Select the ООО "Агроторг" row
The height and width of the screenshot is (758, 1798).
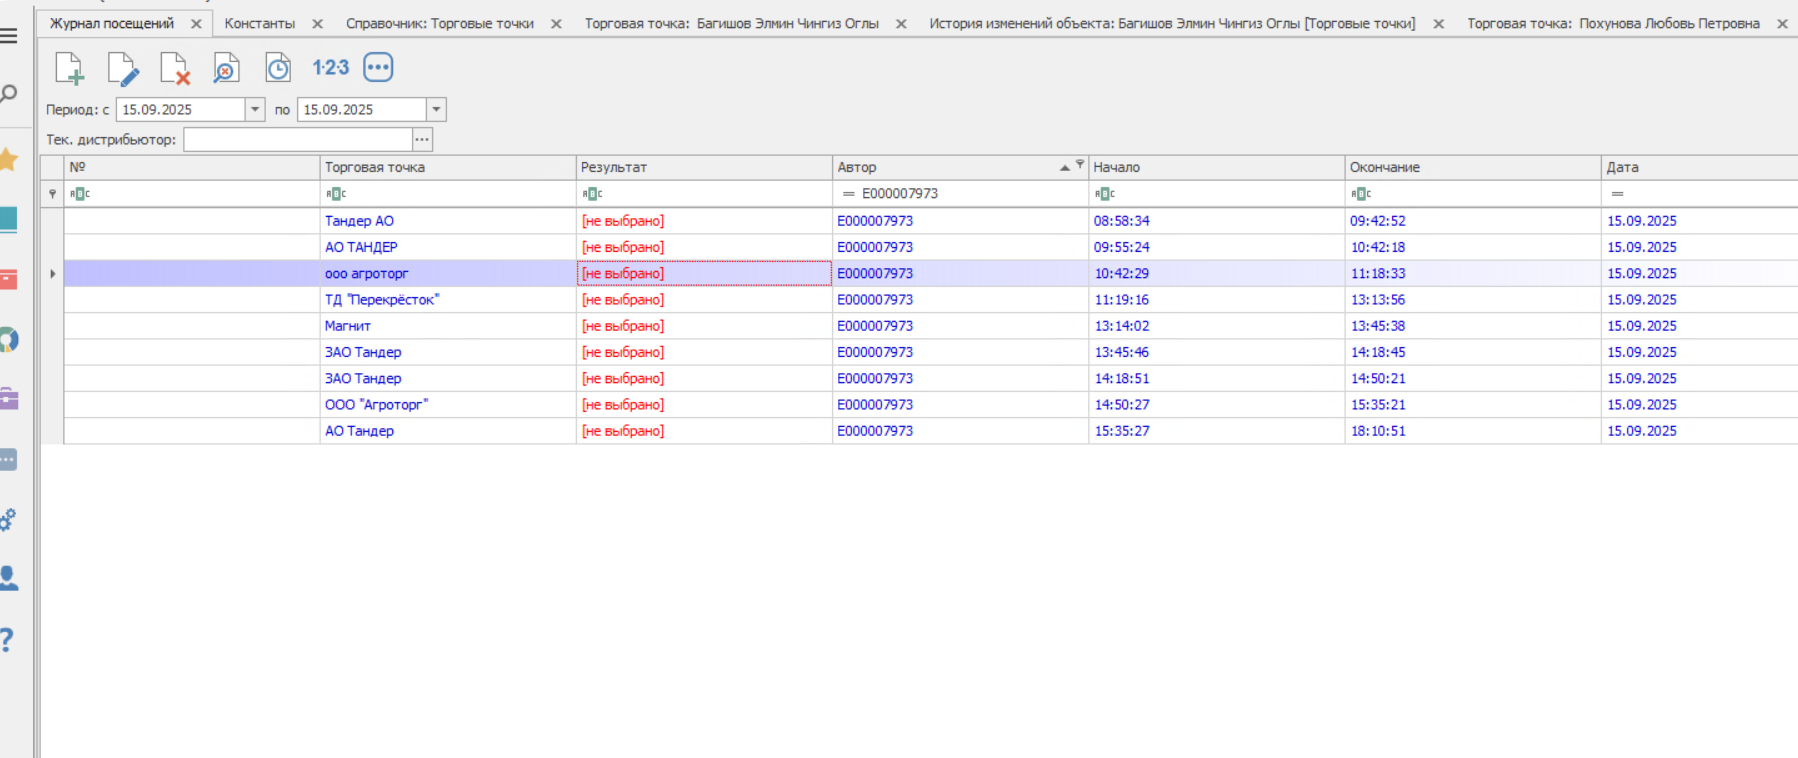click(x=930, y=405)
